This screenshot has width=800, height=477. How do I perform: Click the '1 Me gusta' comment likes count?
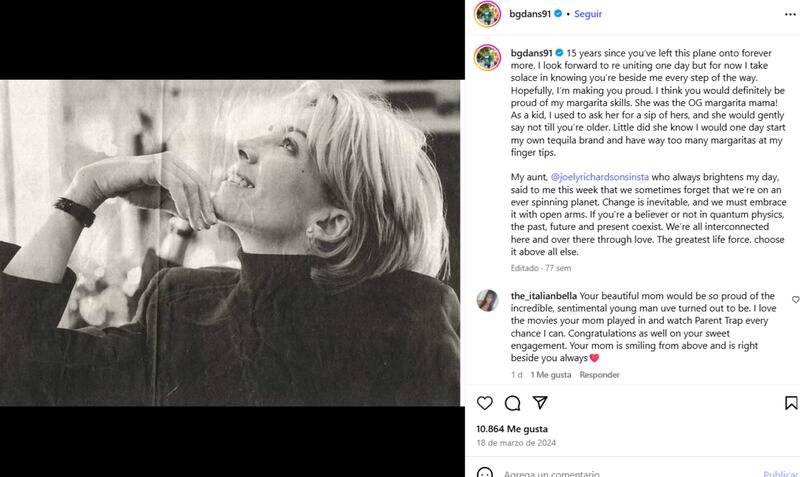coord(551,375)
